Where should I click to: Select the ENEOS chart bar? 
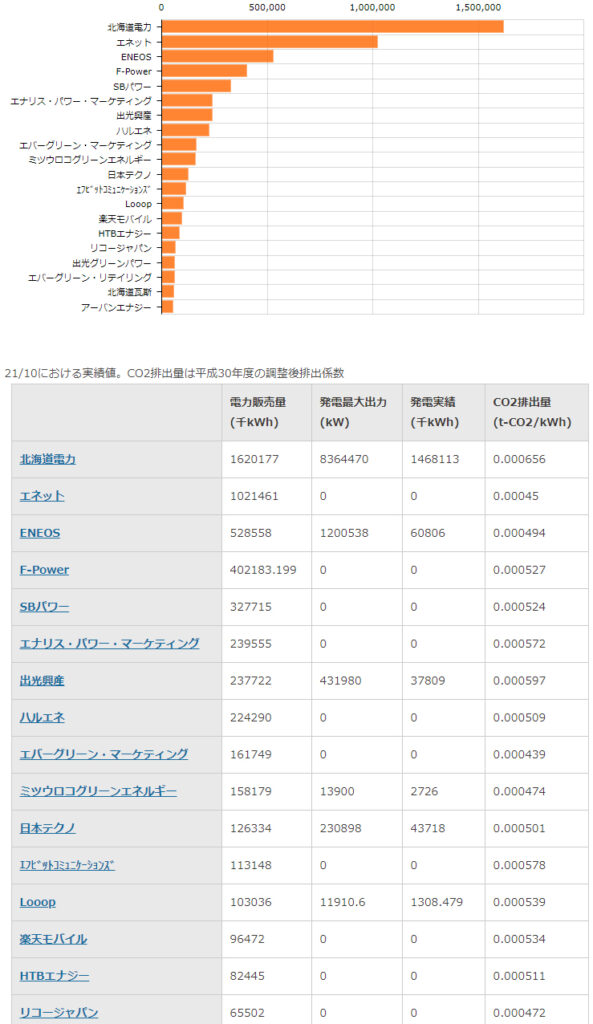pos(217,57)
